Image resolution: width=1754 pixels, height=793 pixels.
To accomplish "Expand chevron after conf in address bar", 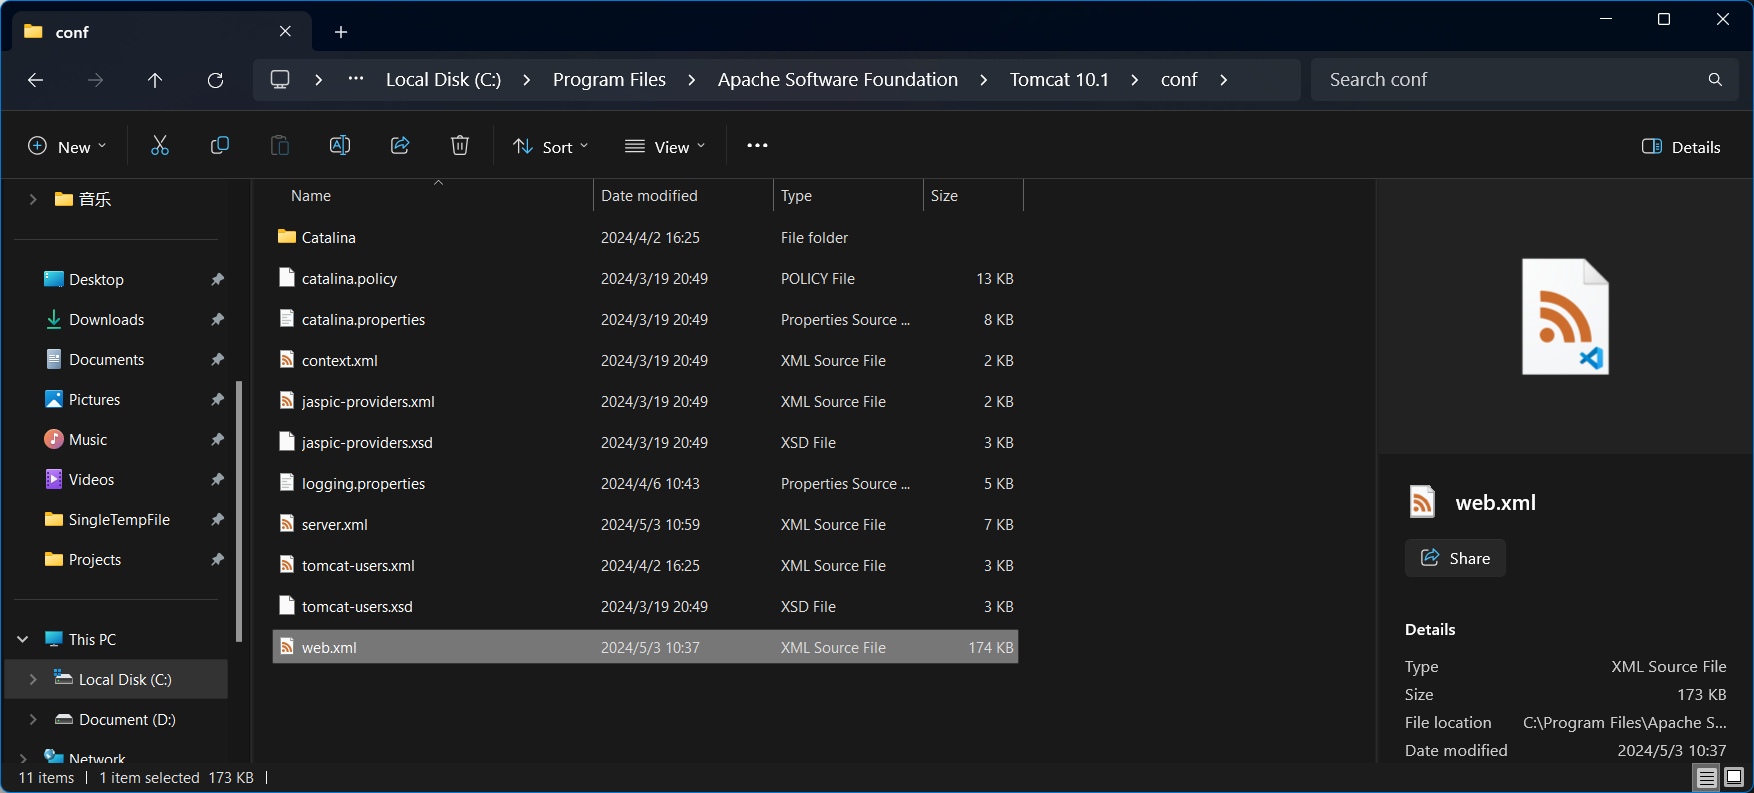I will click(x=1224, y=80).
